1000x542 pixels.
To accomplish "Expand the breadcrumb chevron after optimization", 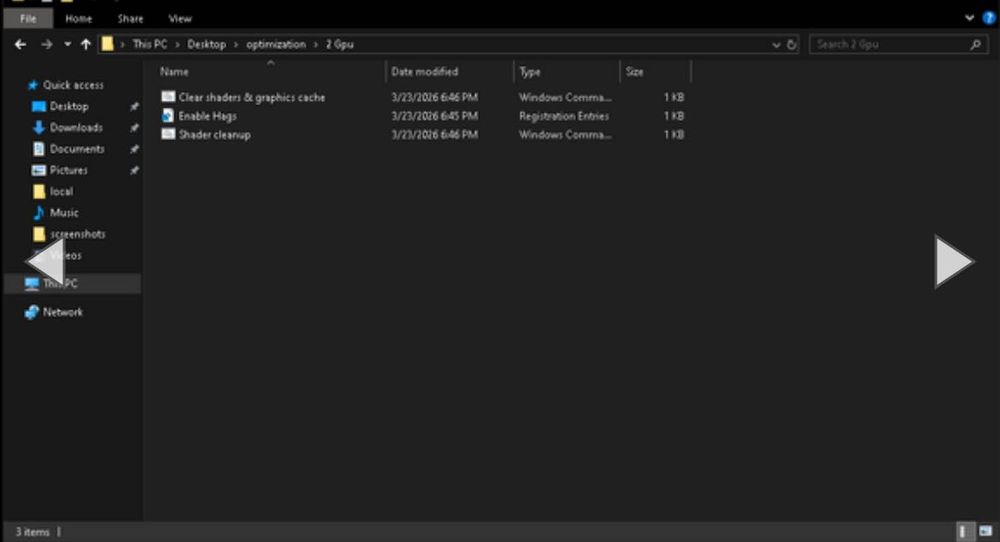I will click(x=316, y=45).
